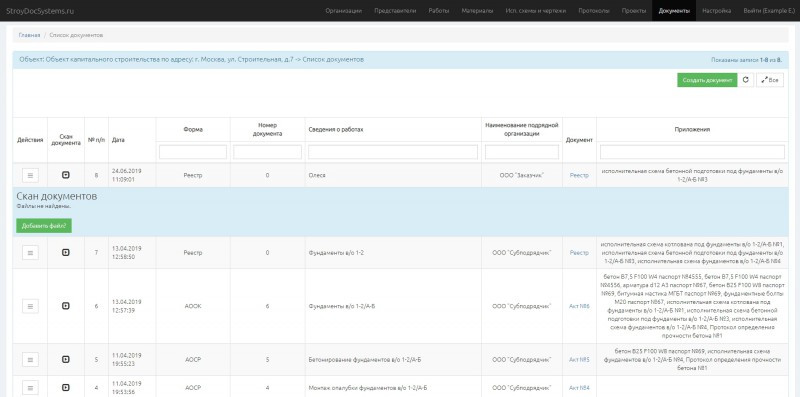This screenshot has width=800, height=397.
Task: Open the Реестр link in row 7
Action: tap(579, 253)
